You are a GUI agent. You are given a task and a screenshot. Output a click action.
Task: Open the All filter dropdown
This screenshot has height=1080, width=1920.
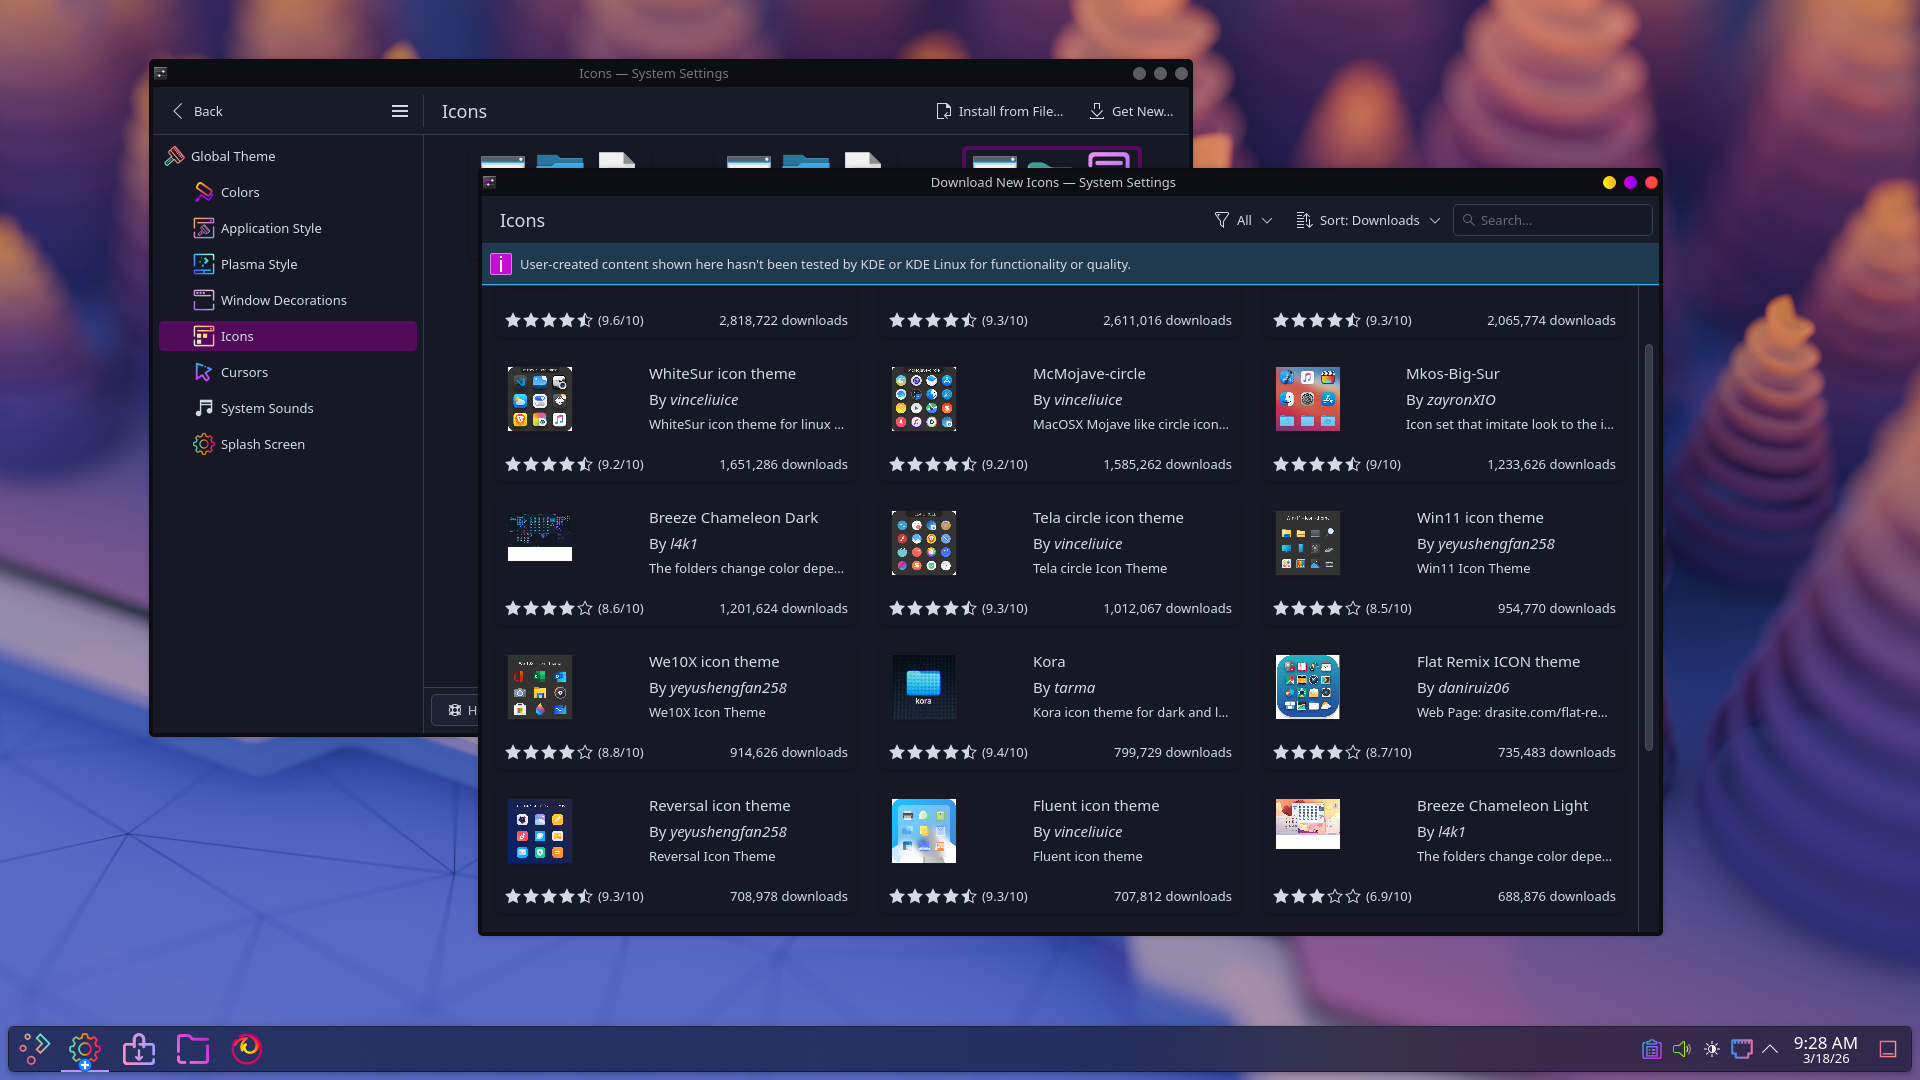1243,220
